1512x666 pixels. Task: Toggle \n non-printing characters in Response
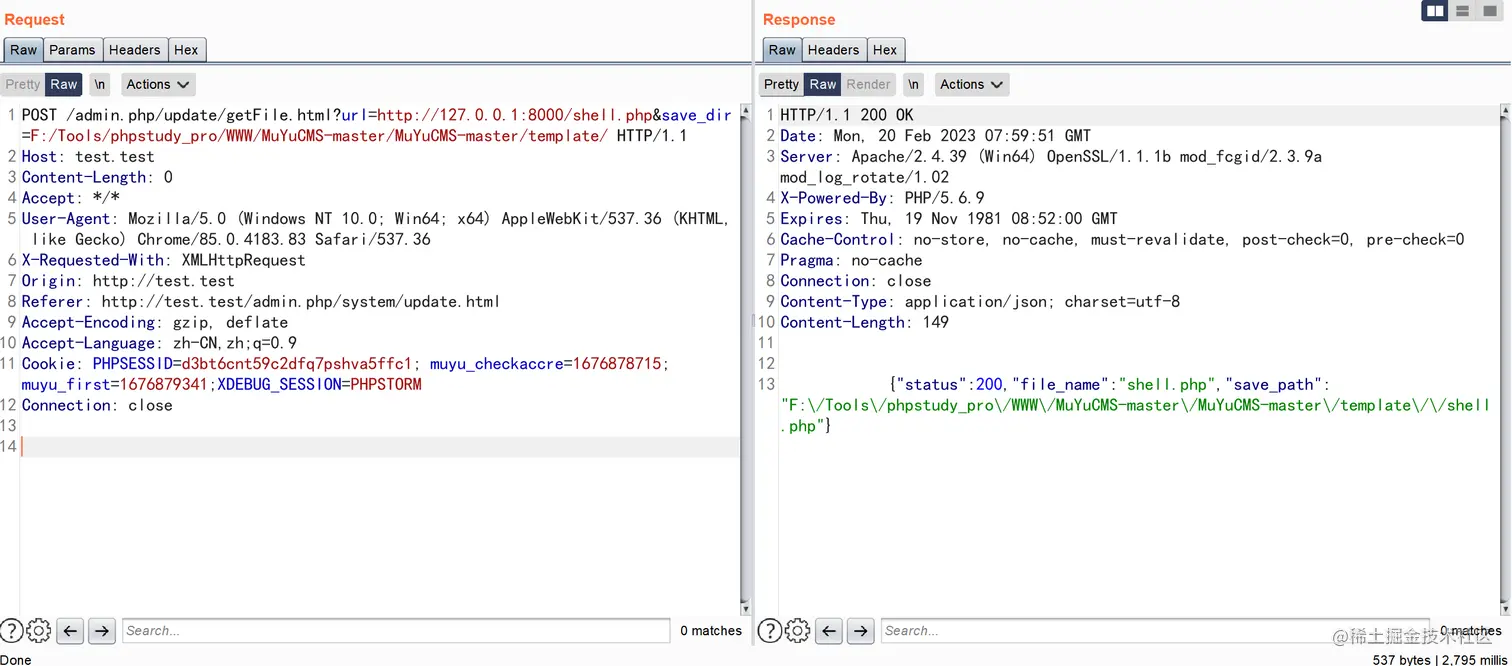coord(913,84)
